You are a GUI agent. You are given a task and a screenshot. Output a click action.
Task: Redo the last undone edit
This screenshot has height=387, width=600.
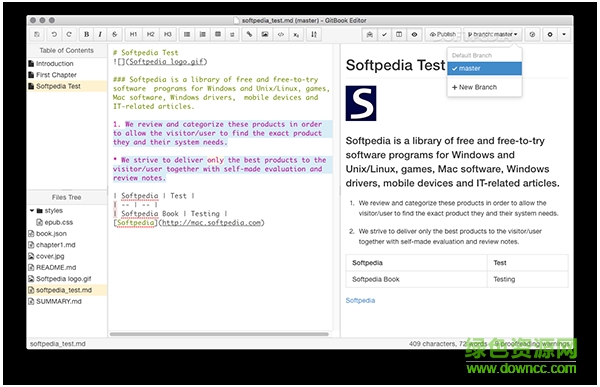[x=69, y=34]
